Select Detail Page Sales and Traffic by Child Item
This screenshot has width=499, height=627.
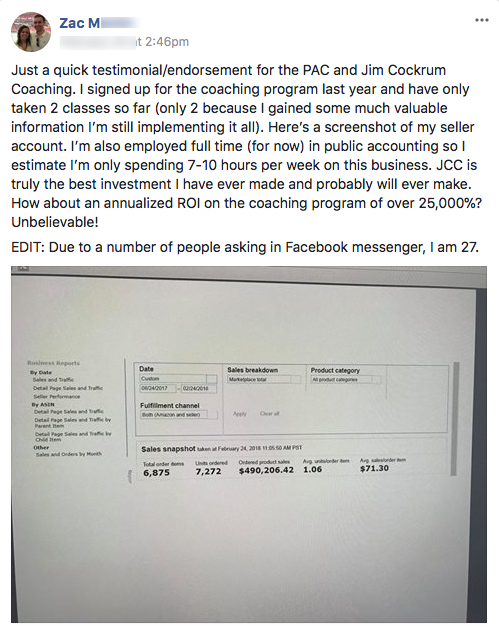tap(73, 436)
